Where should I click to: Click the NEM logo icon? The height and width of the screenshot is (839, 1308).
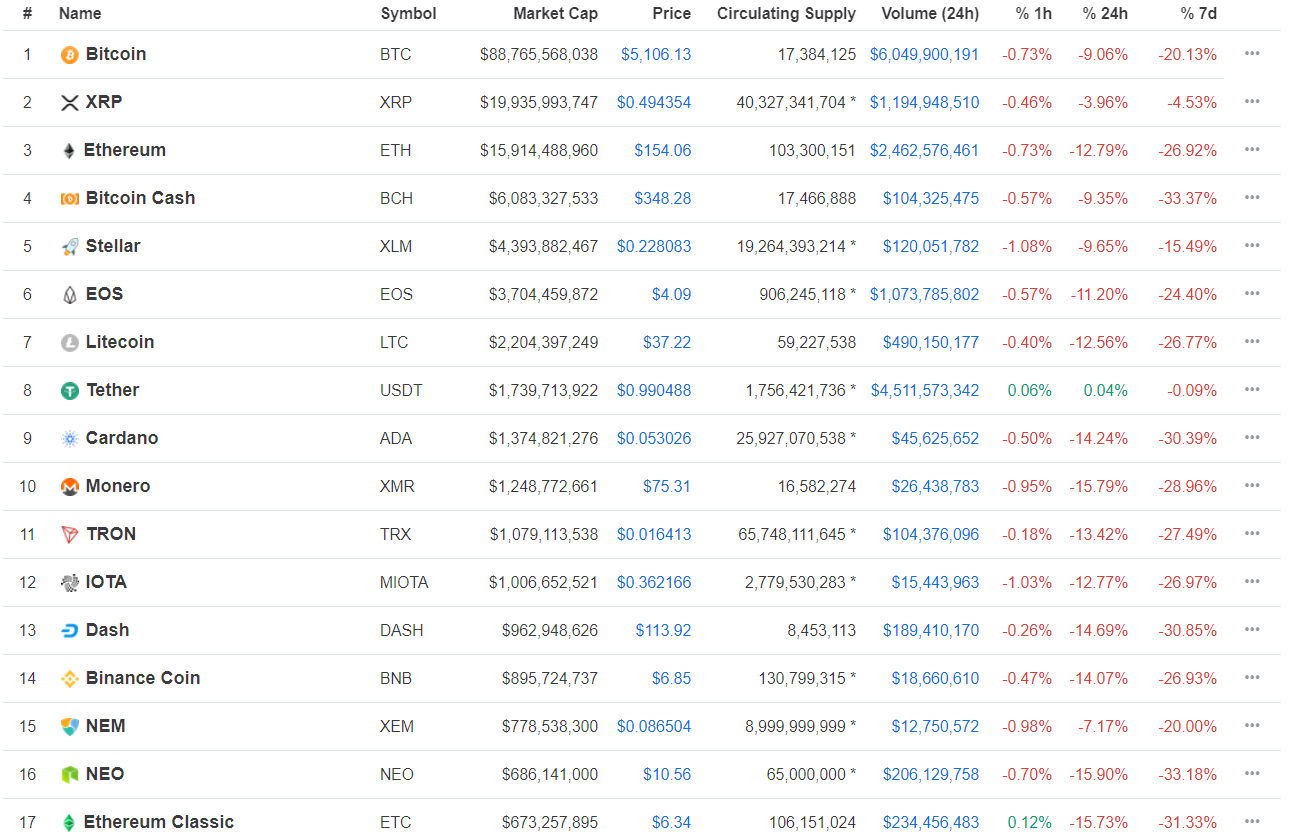coord(70,726)
